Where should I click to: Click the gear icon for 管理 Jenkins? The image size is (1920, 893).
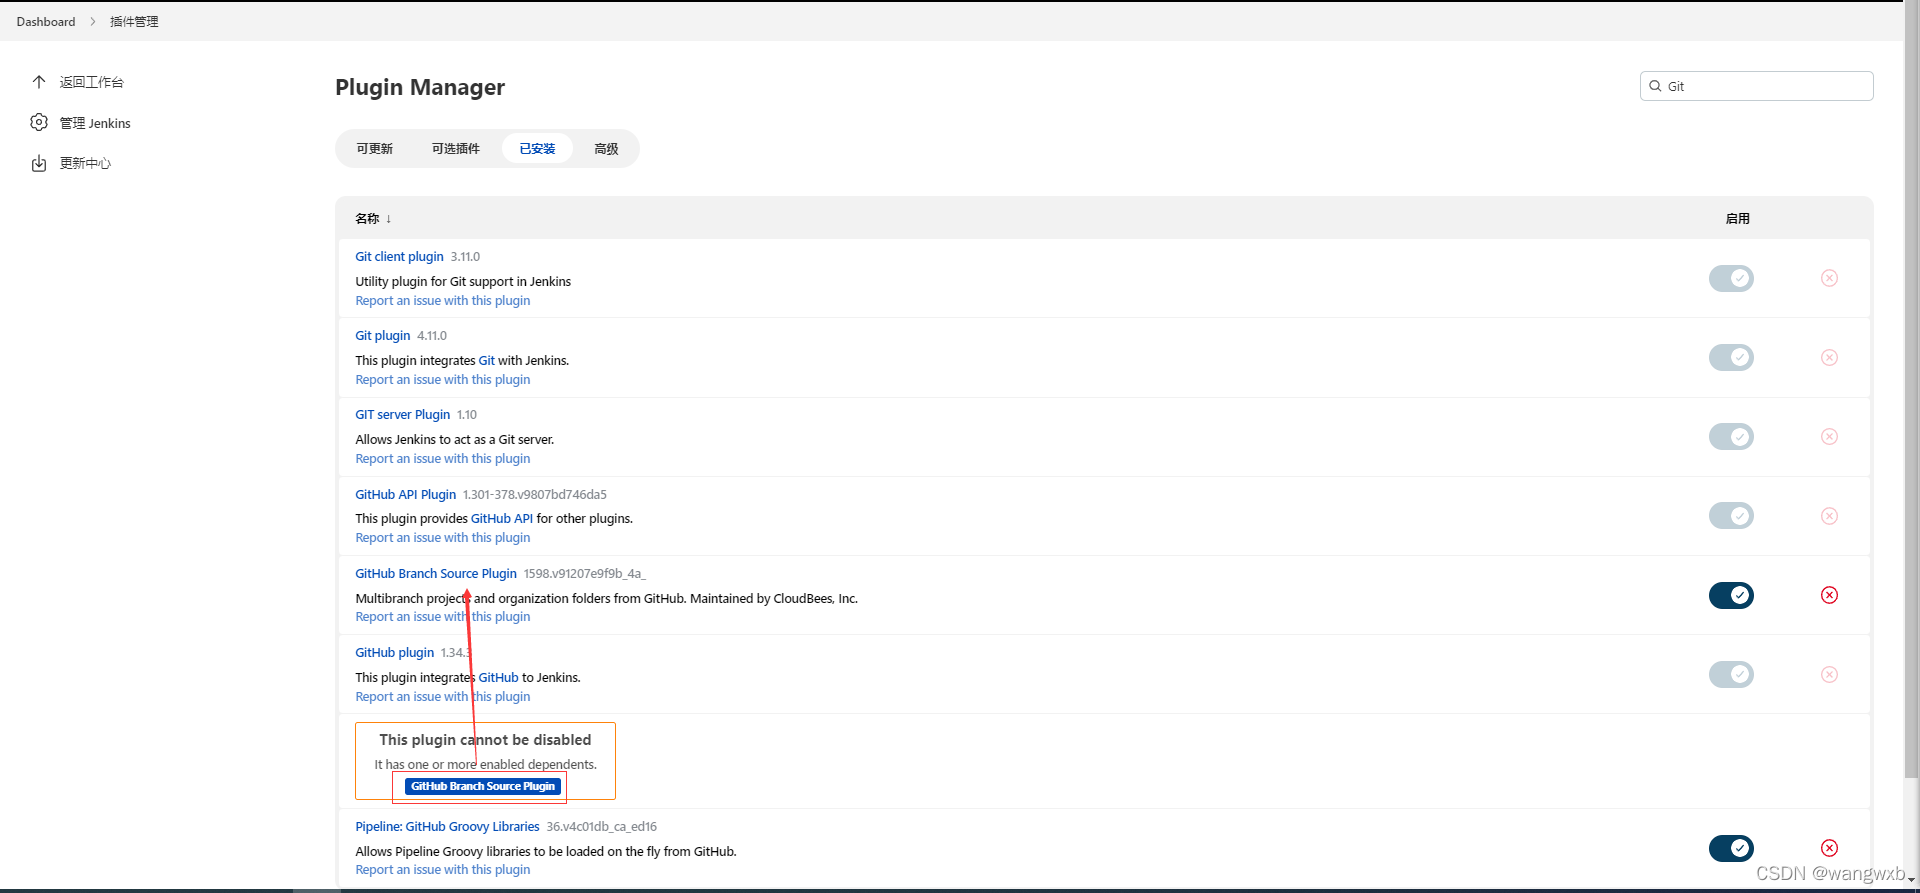39,122
